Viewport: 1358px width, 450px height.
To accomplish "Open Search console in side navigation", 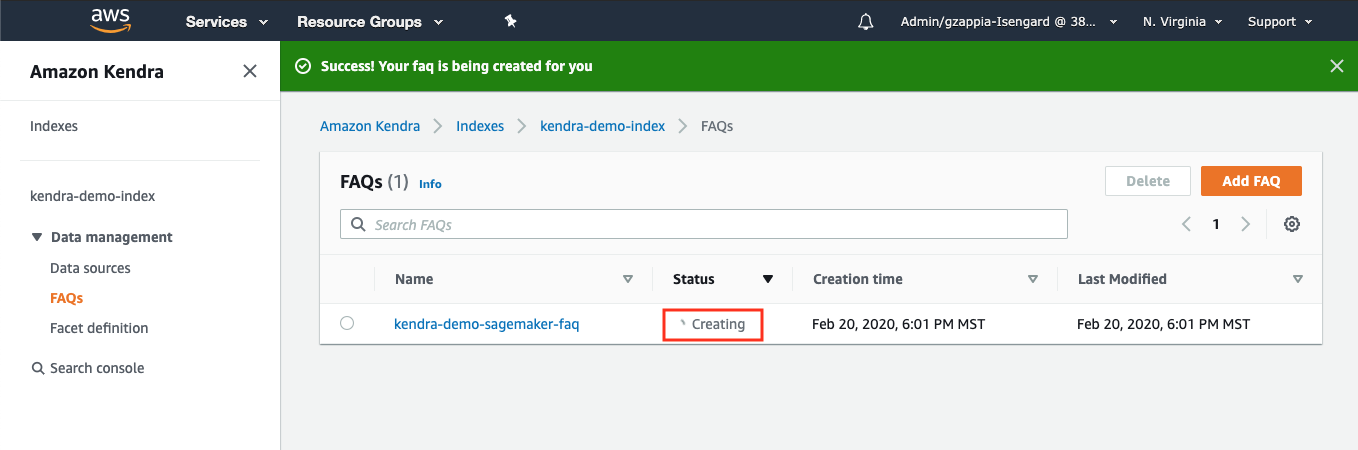I will point(97,368).
